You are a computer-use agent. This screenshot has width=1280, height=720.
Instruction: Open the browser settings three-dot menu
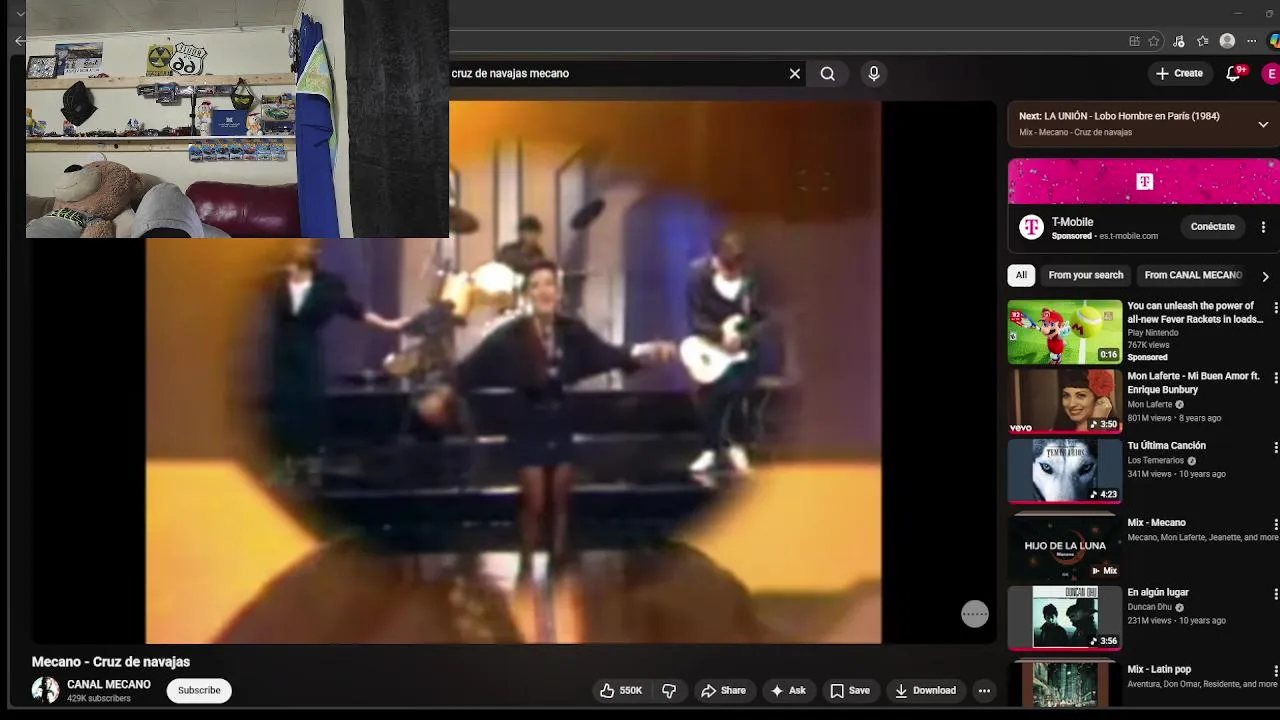pyautogui.click(x=1251, y=41)
